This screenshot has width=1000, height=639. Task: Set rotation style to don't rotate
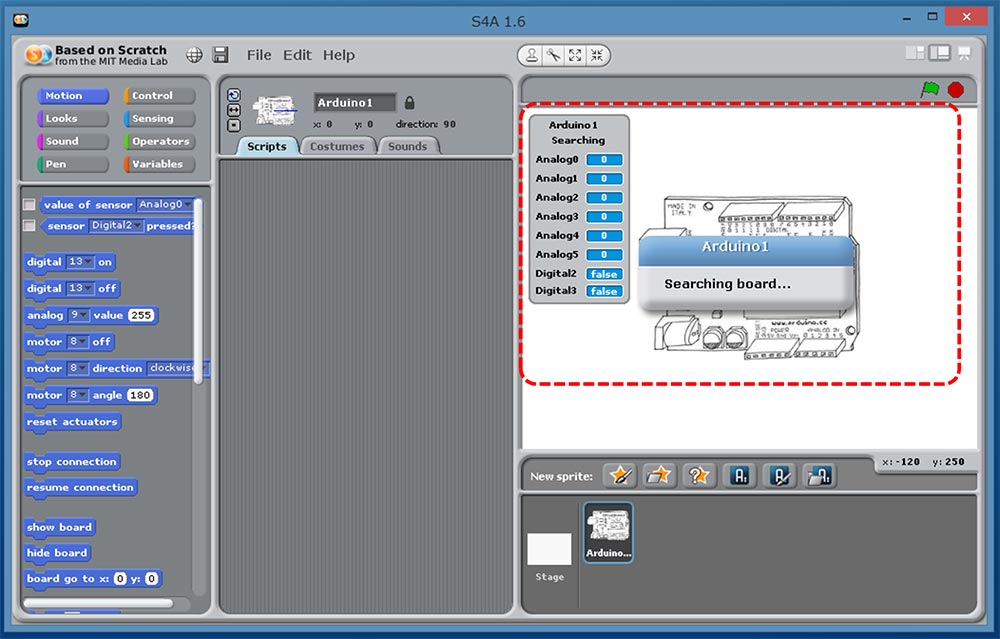pos(234,125)
